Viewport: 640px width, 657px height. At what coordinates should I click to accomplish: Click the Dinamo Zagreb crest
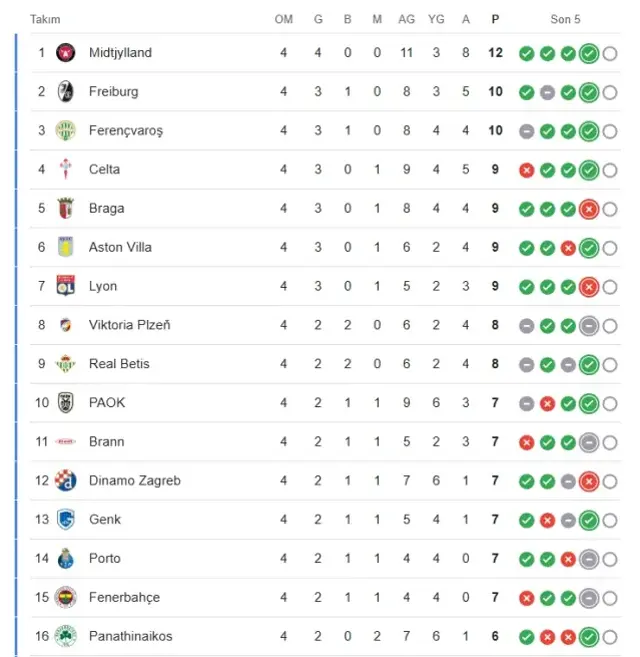point(66,481)
